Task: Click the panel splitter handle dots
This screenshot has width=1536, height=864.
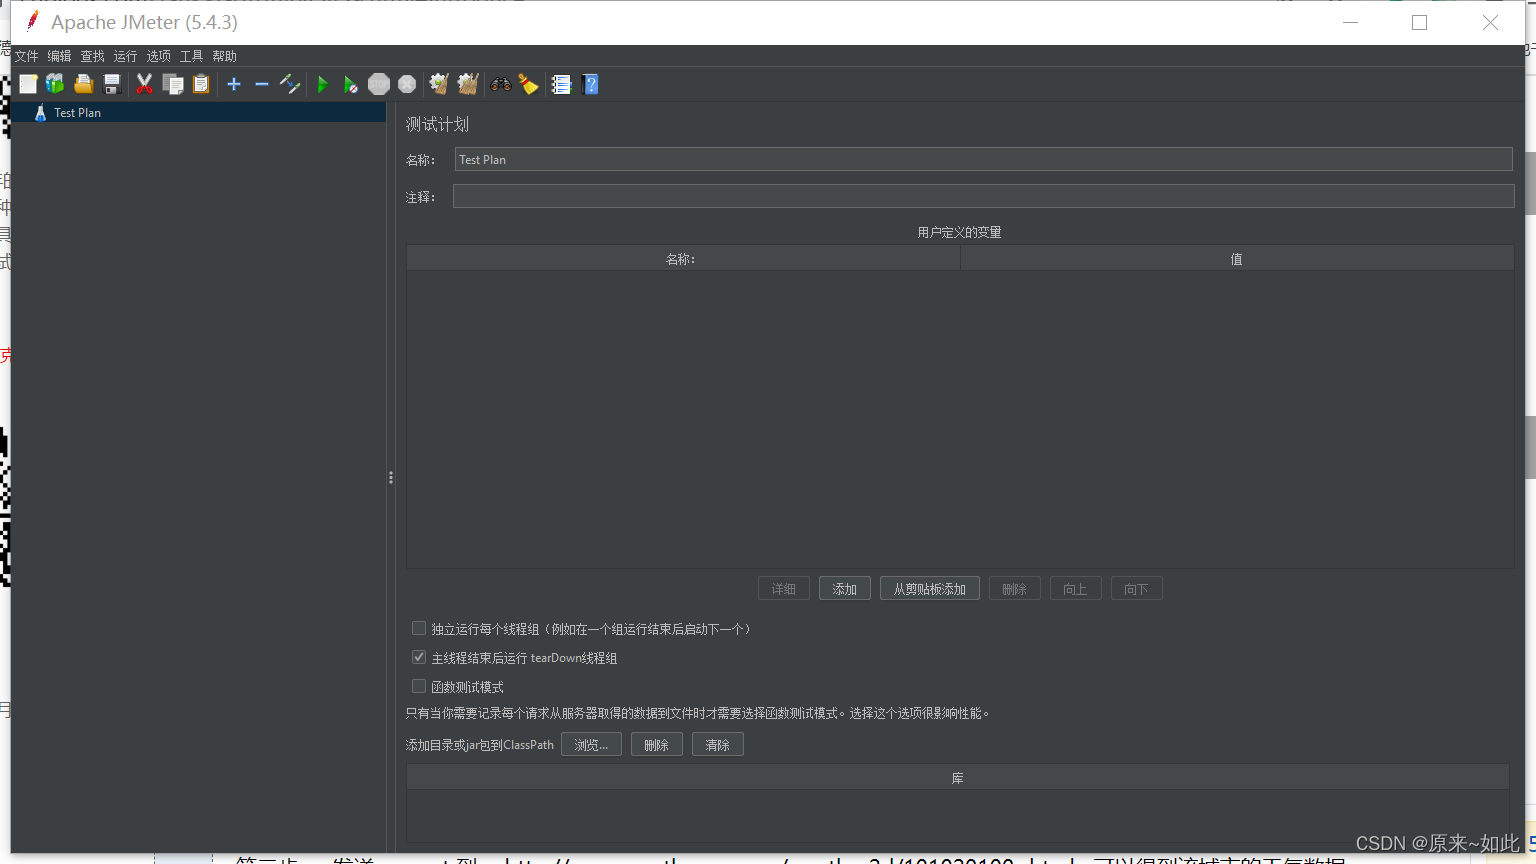Action: (391, 478)
